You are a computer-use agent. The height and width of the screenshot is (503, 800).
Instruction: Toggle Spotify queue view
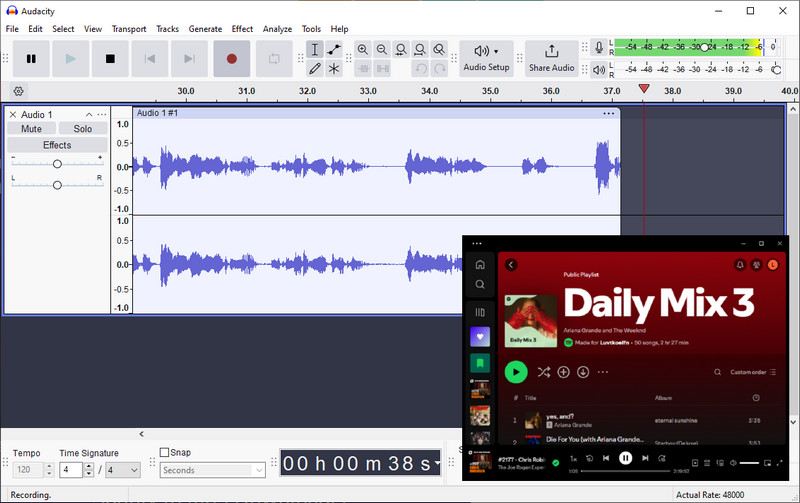pyautogui.click(x=707, y=463)
